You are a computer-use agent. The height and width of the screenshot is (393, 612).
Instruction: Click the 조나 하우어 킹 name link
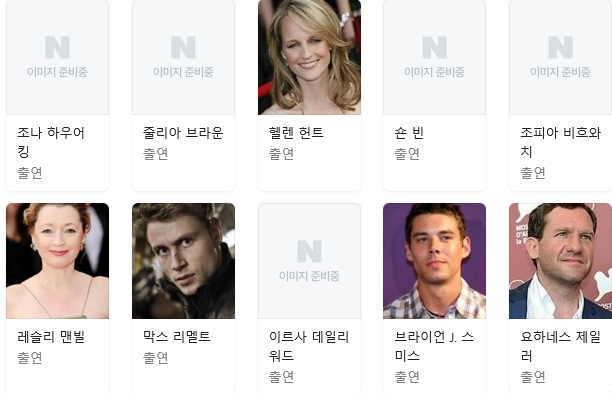[x=51, y=142]
